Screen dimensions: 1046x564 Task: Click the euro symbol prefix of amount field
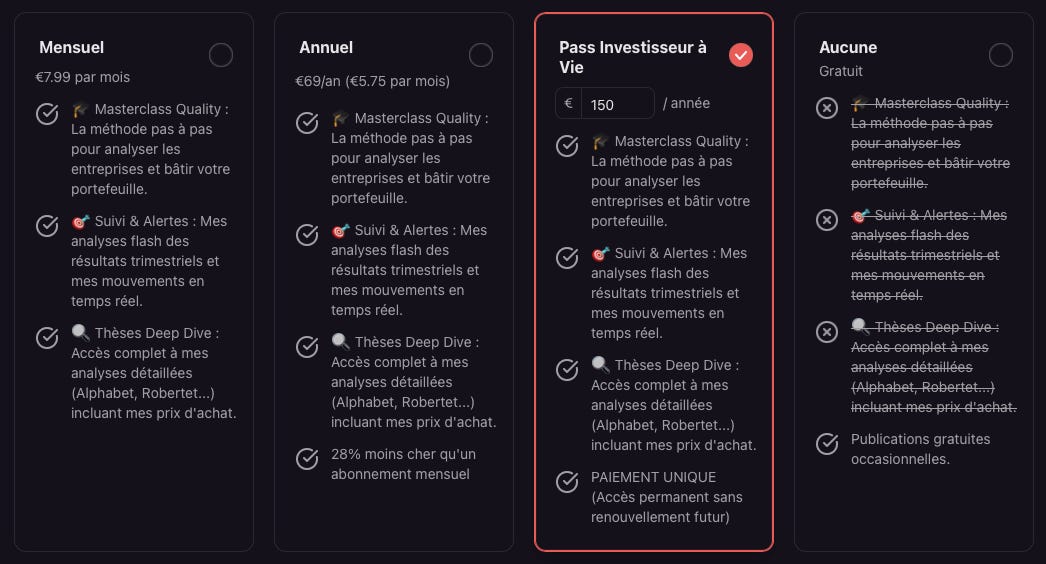point(568,103)
